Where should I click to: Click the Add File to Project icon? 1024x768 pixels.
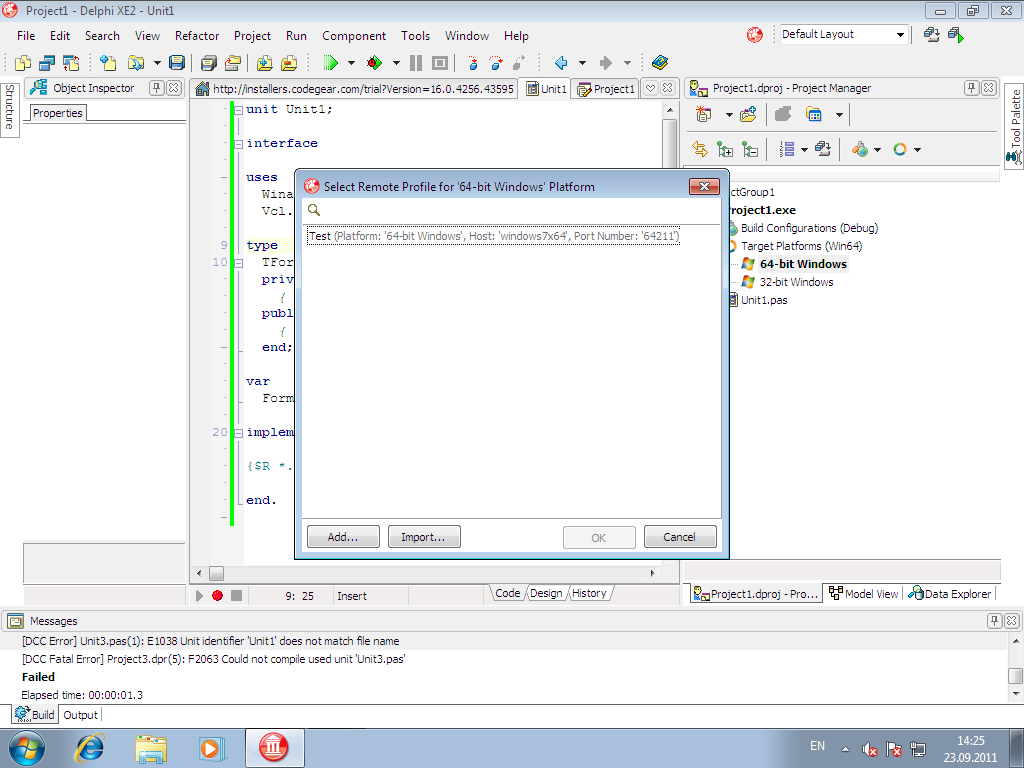tap(264, 63)
